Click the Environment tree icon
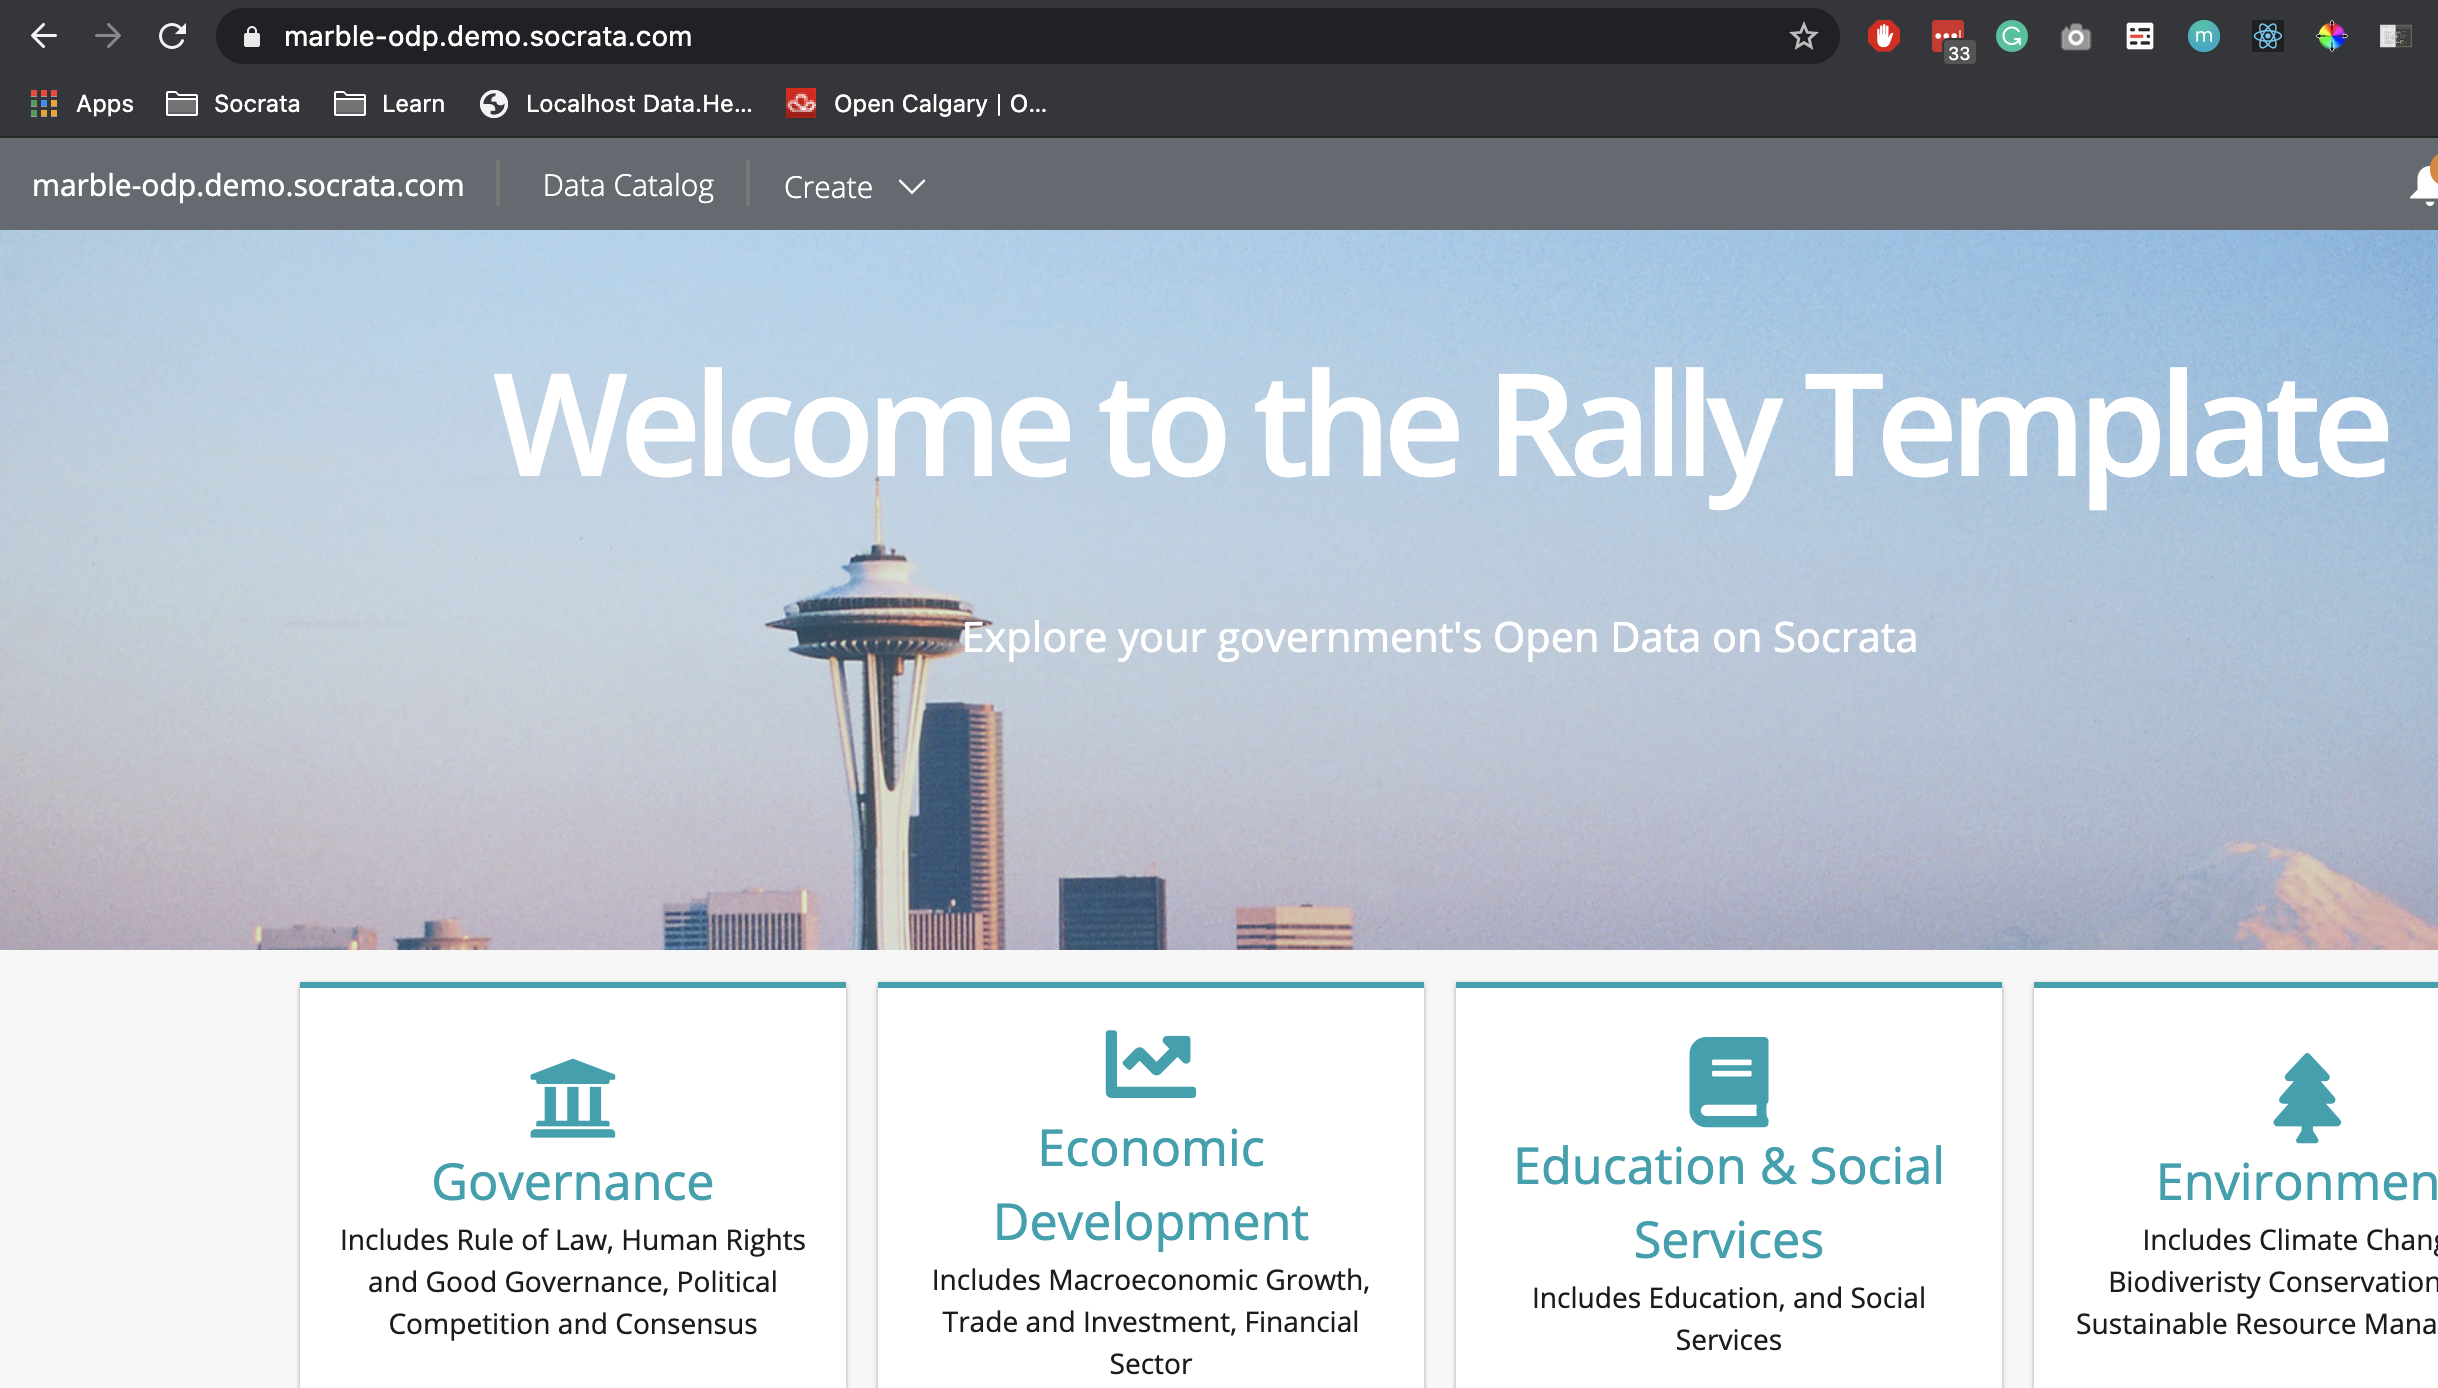Image resolution: width=2438 pixels, height=1388 pixels. [2307, 1098]
